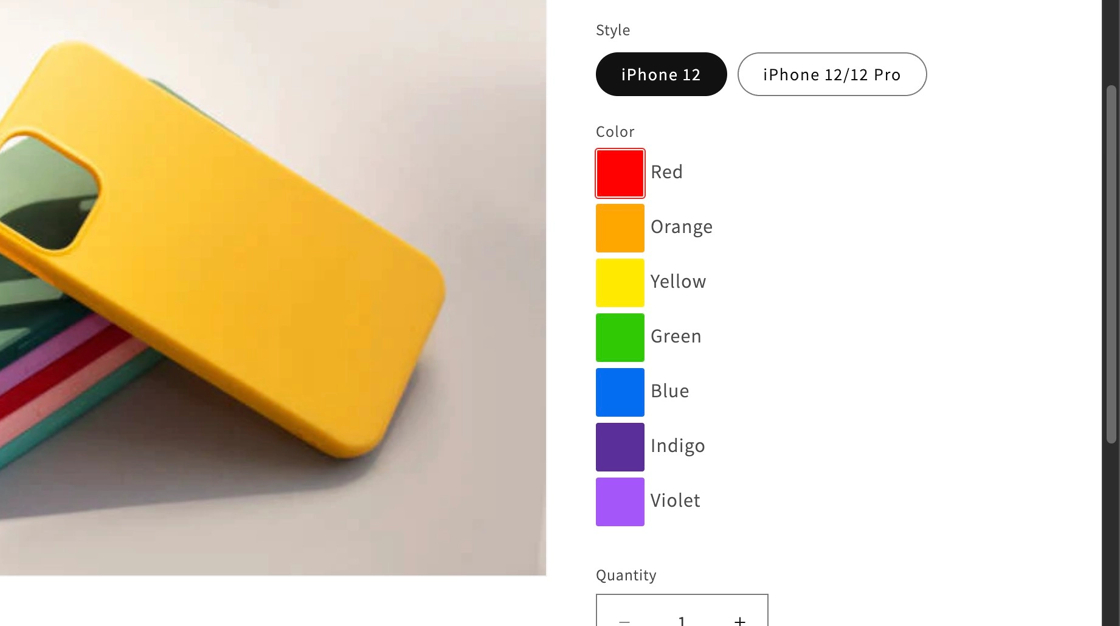Viewport: 1120px width, 626px height.
Task: Pick the Red color swatch
Action: point(620,173)
